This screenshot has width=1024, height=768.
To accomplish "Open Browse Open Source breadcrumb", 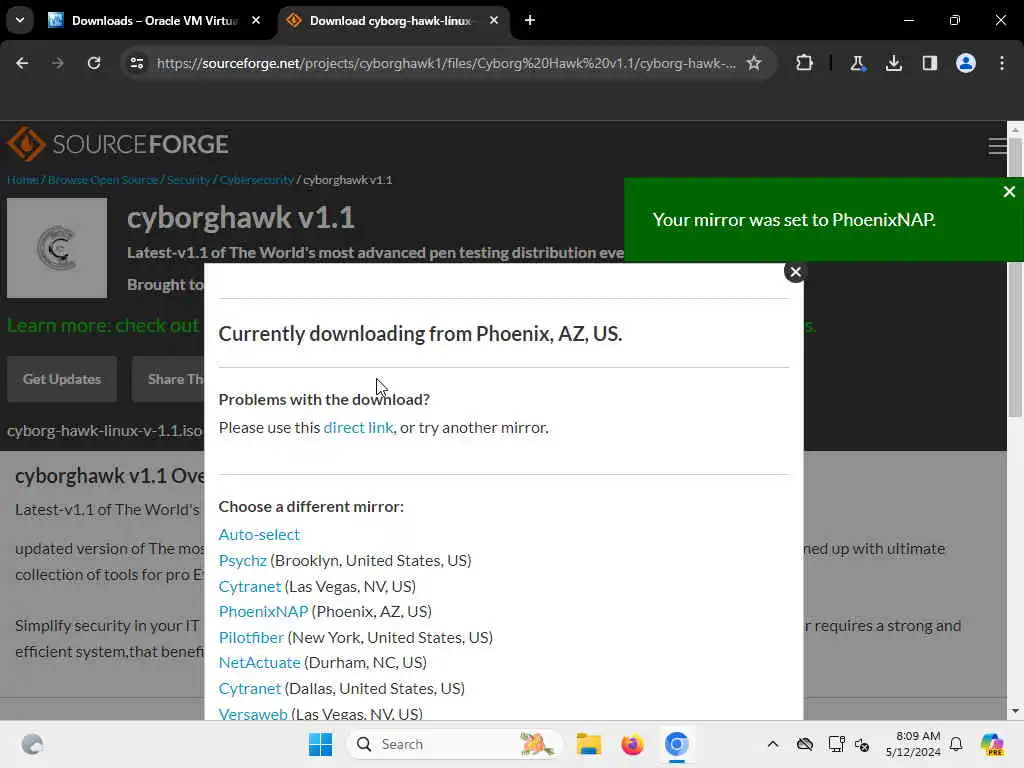I will (x=103, y=180).
